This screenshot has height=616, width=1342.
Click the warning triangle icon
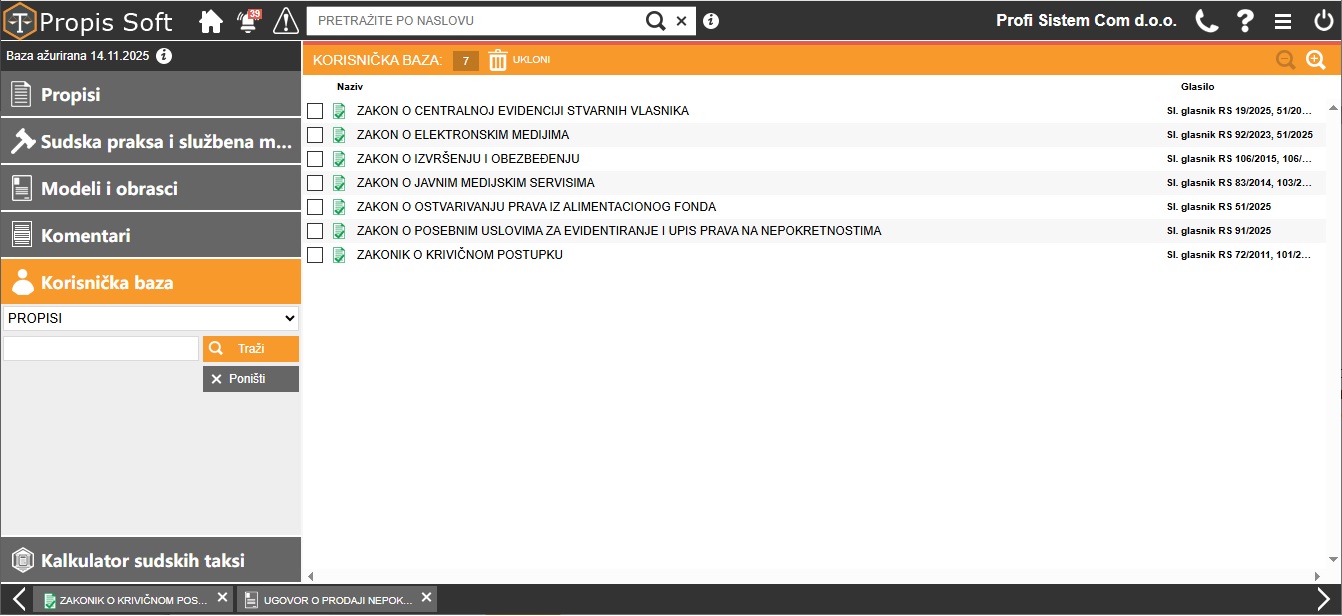click(286, 21)
